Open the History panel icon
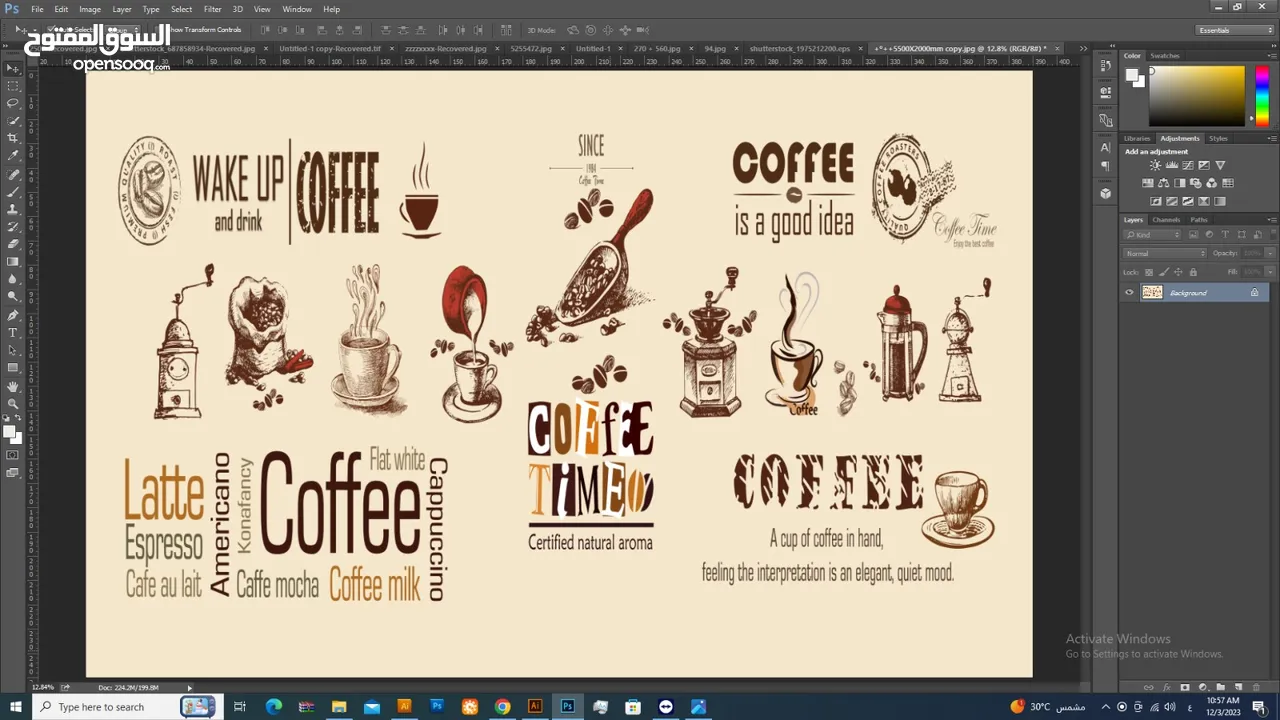Viewport: 1280px width, 720px height. (1105, 66)
